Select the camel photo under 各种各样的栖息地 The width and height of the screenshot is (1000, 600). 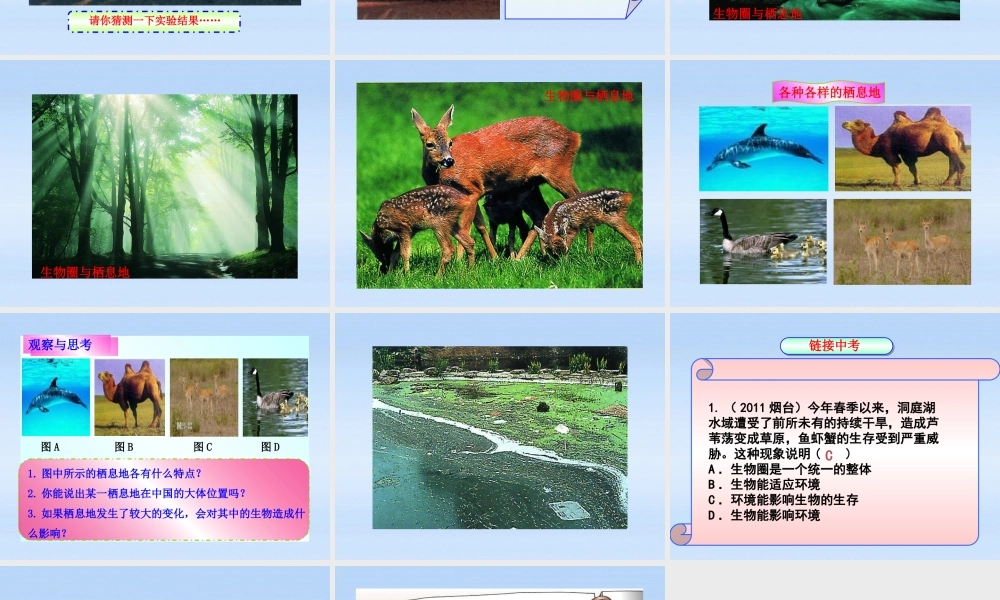902,149
